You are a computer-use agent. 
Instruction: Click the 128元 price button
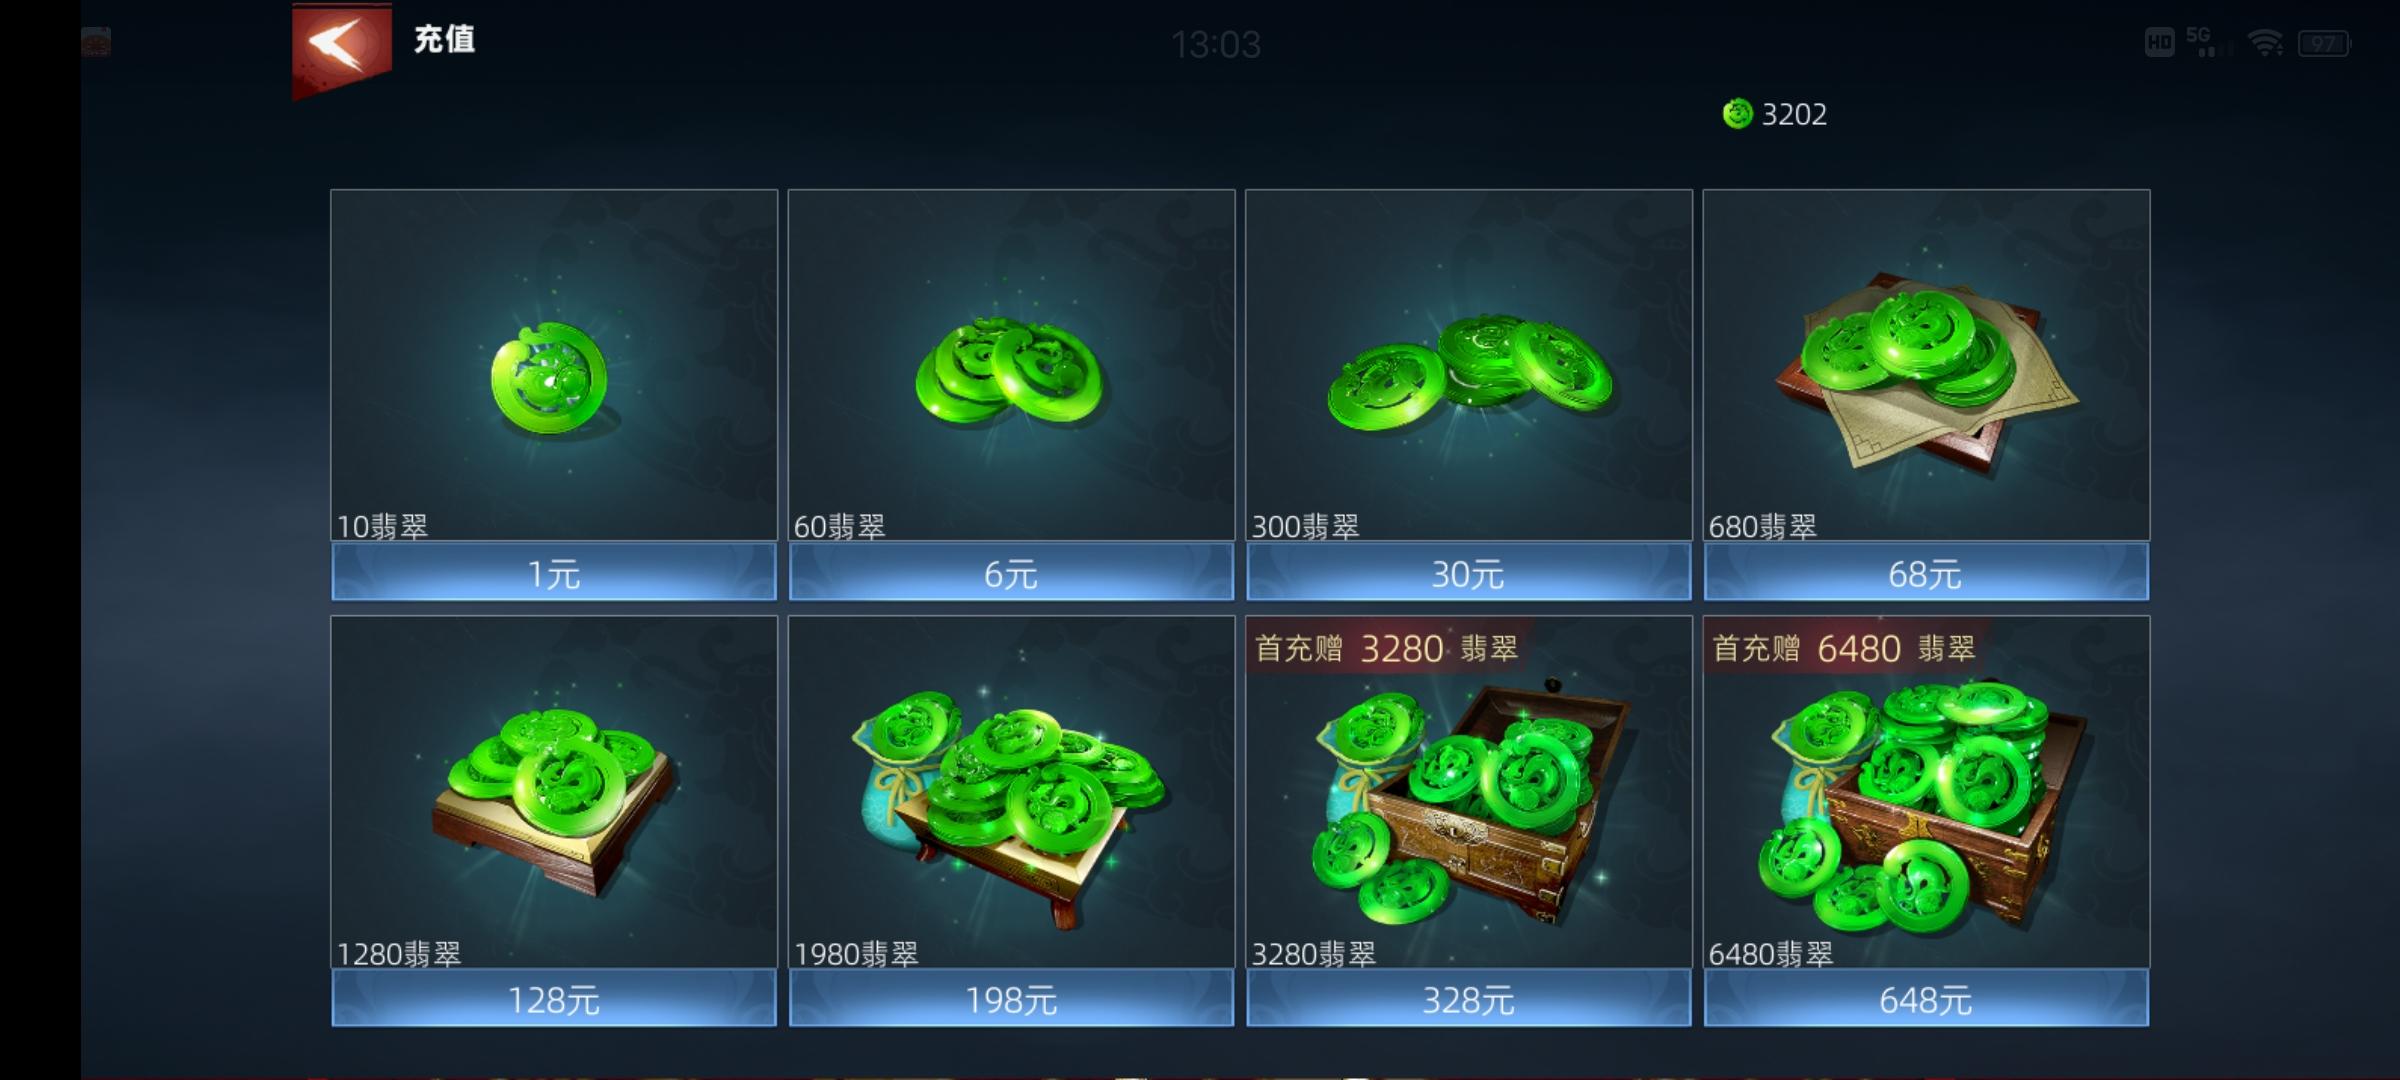point(554,999)
